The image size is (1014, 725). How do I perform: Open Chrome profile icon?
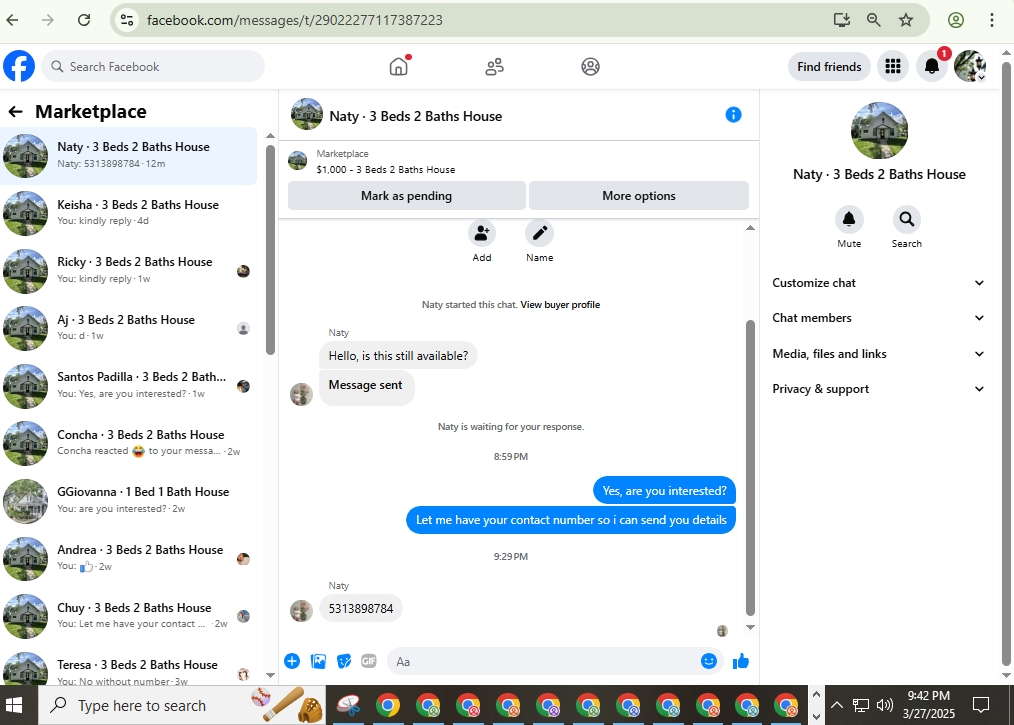pyautogui.click(x=956, y=20)
